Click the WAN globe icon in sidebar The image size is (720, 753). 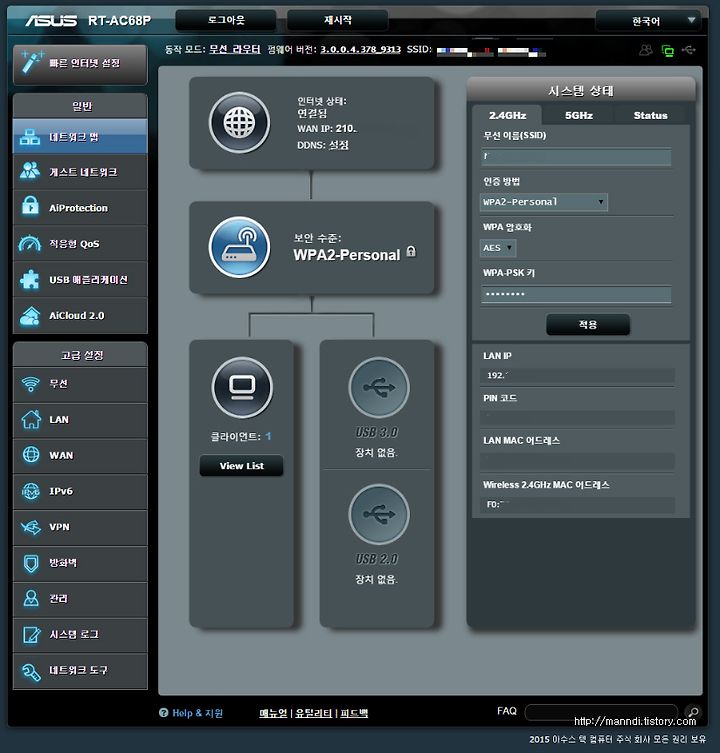click(x=31, y=454)
